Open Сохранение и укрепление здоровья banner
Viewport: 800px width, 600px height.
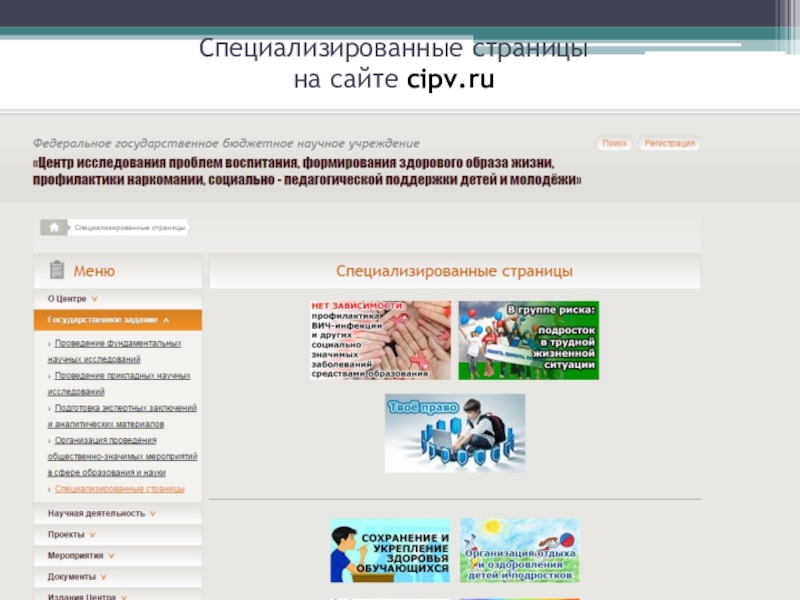(x=390, y=551)
